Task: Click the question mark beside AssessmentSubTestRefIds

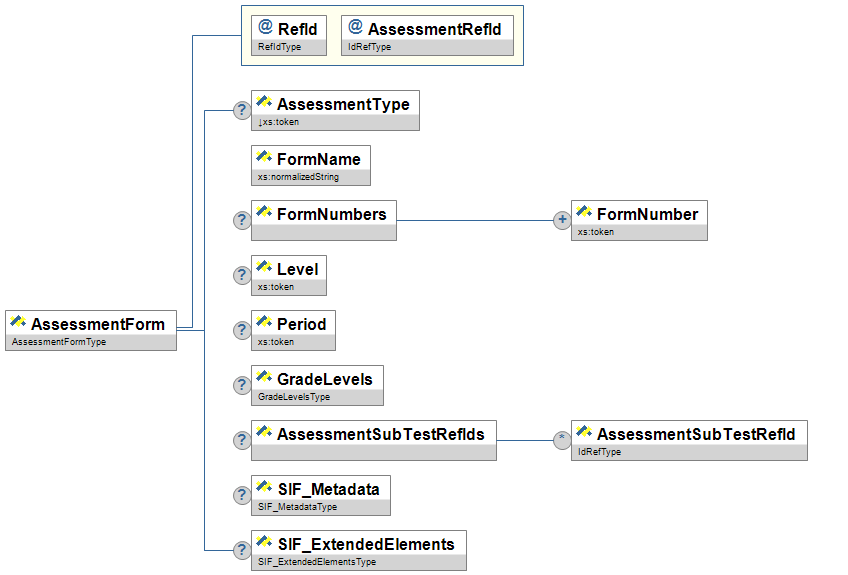Action: (x=241, y=441)
